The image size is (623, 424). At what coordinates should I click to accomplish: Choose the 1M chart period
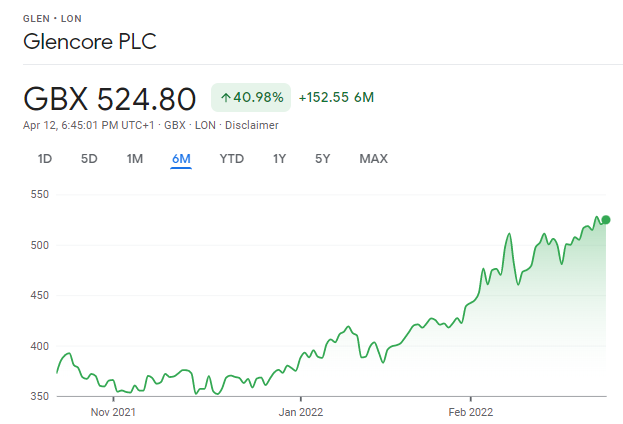tap(135, 159)
